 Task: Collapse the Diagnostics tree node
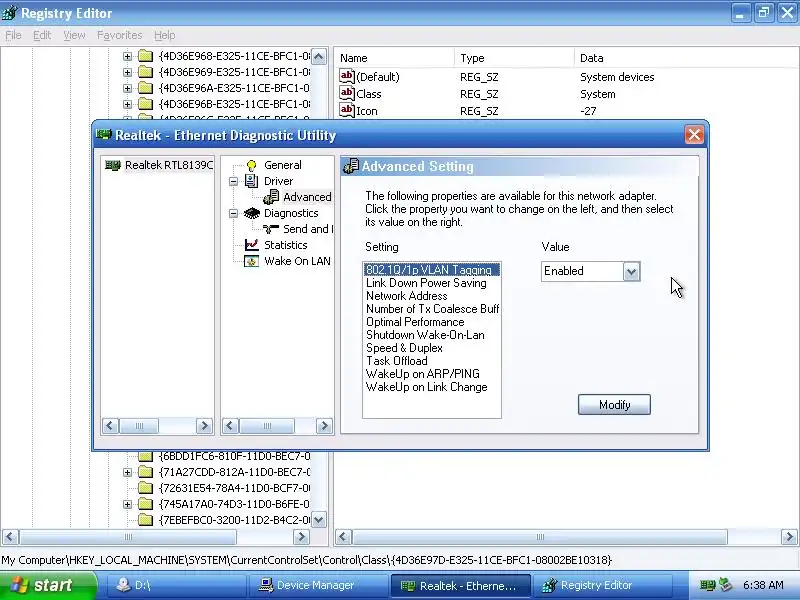234,213
